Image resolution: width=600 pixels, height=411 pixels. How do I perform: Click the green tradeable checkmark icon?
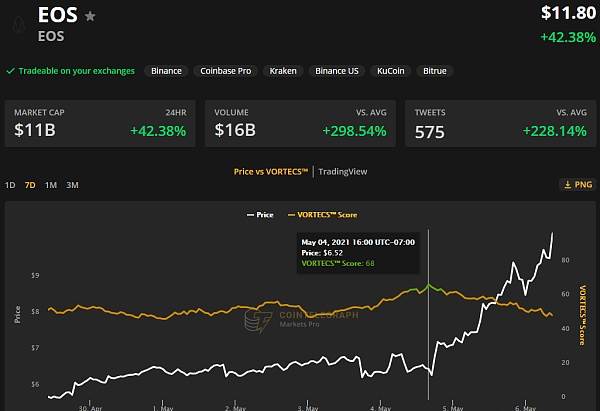[11, 71]
